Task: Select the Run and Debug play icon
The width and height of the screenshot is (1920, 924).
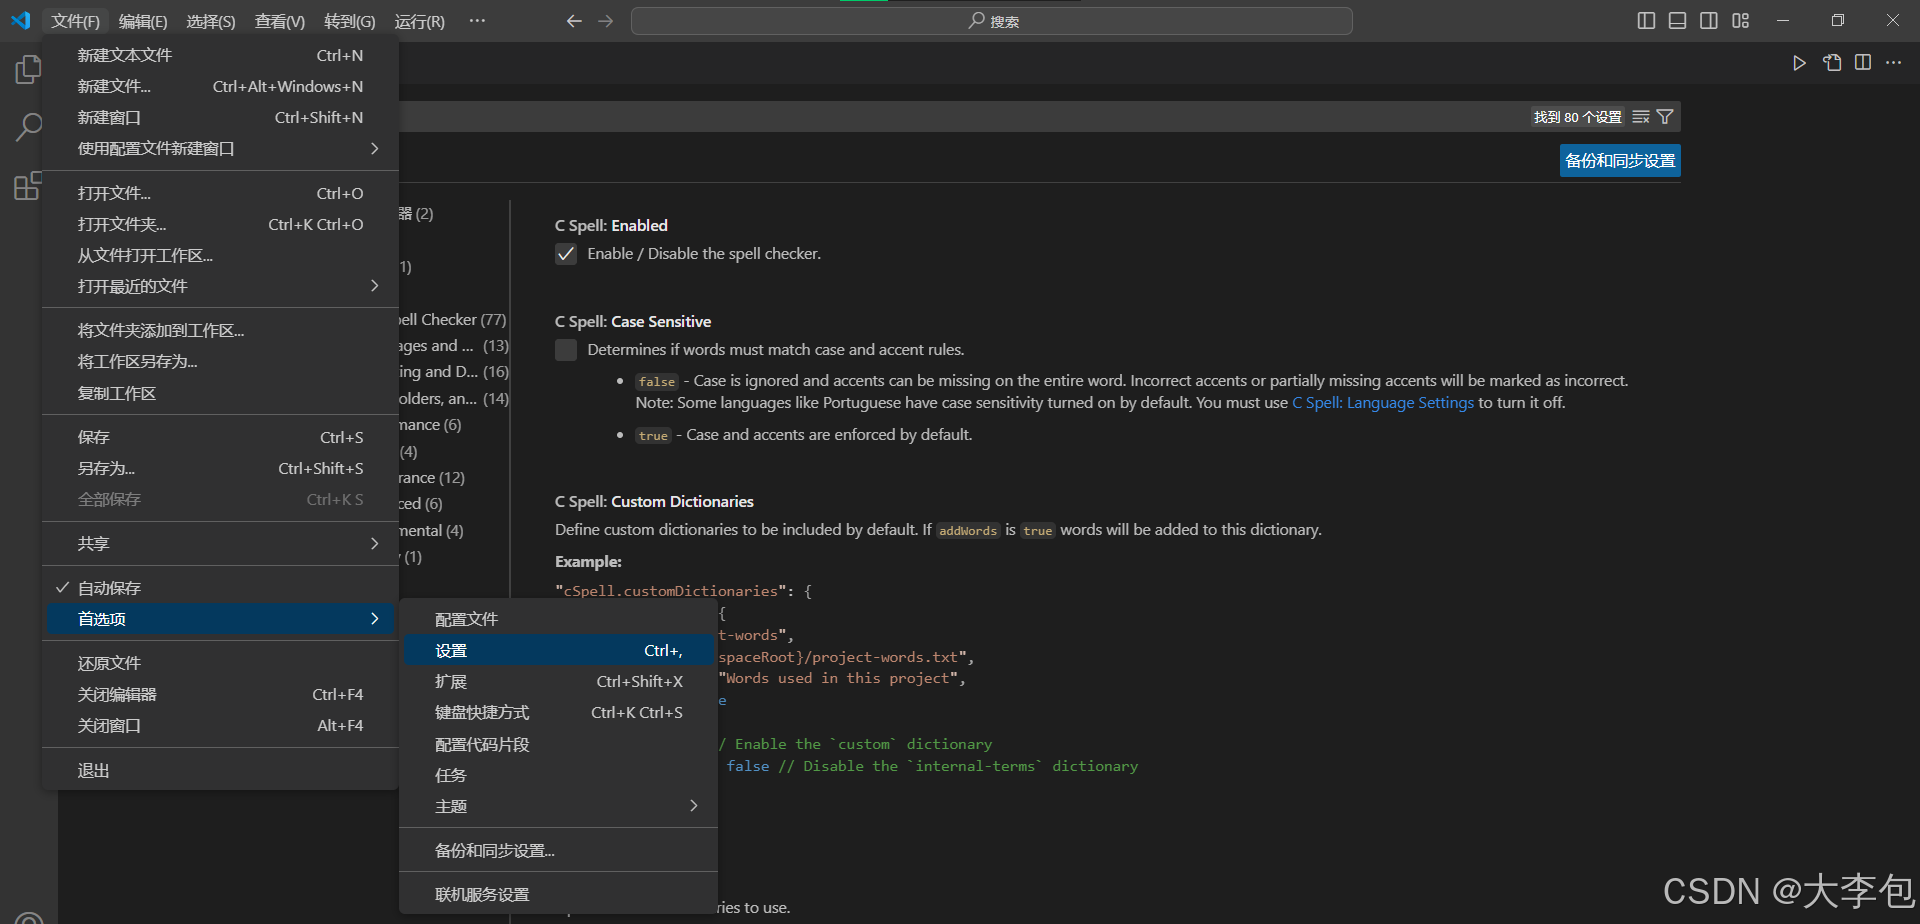Action: (x=1799, y=62)
